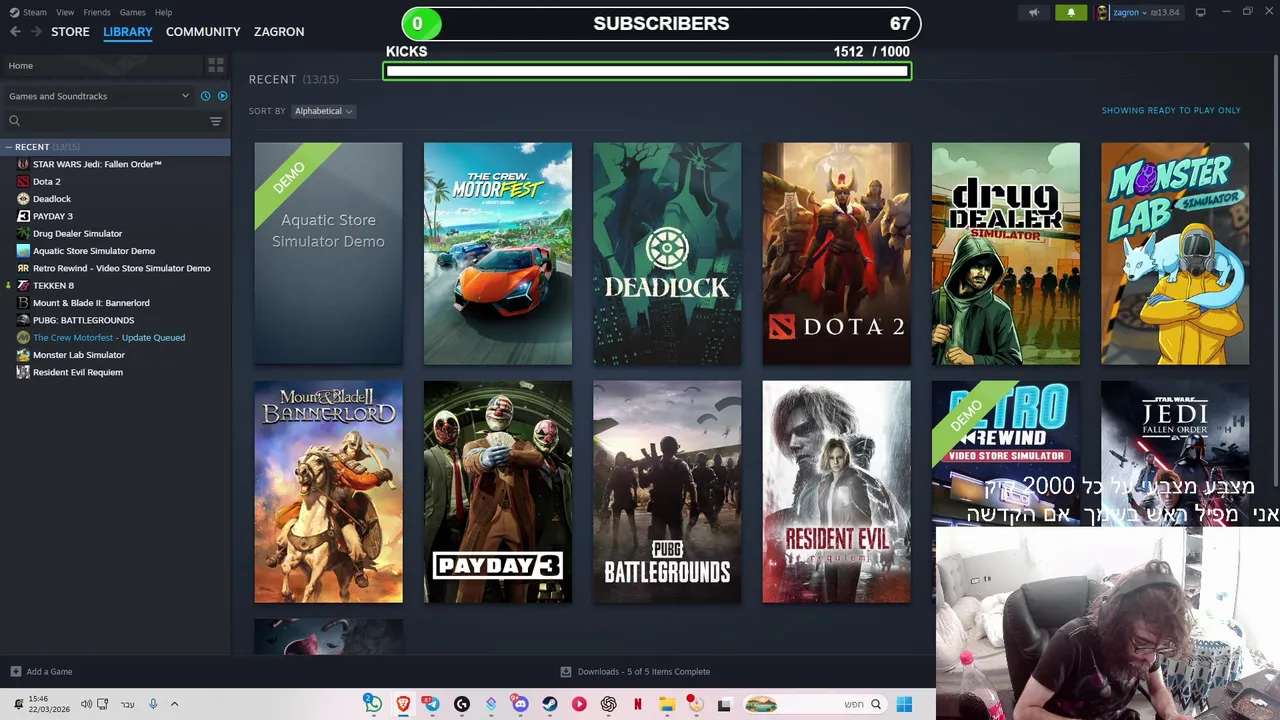Switch to the STORE tab
Screen dimensions: 1280x720
[x=70, y=32]
